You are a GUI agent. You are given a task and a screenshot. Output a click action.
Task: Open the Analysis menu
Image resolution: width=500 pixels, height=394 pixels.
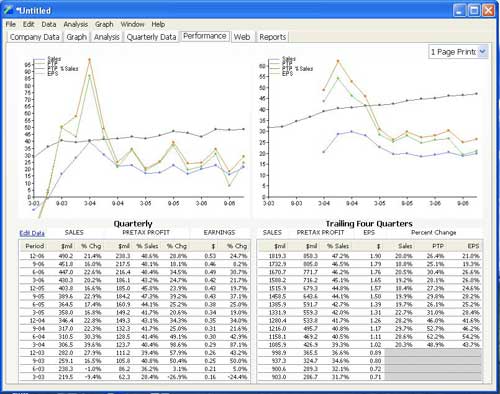pyautogui.click(x=76, y=24)
